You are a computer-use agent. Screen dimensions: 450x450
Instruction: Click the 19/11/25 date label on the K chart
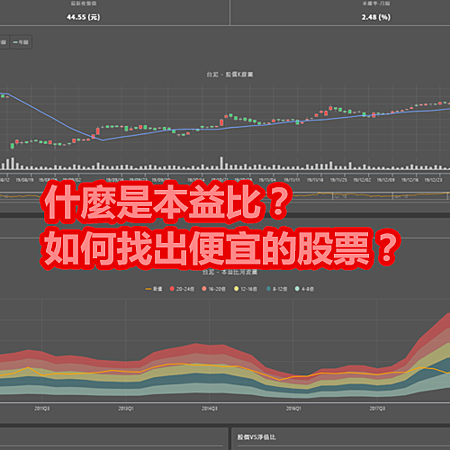[x=339, y=180]
